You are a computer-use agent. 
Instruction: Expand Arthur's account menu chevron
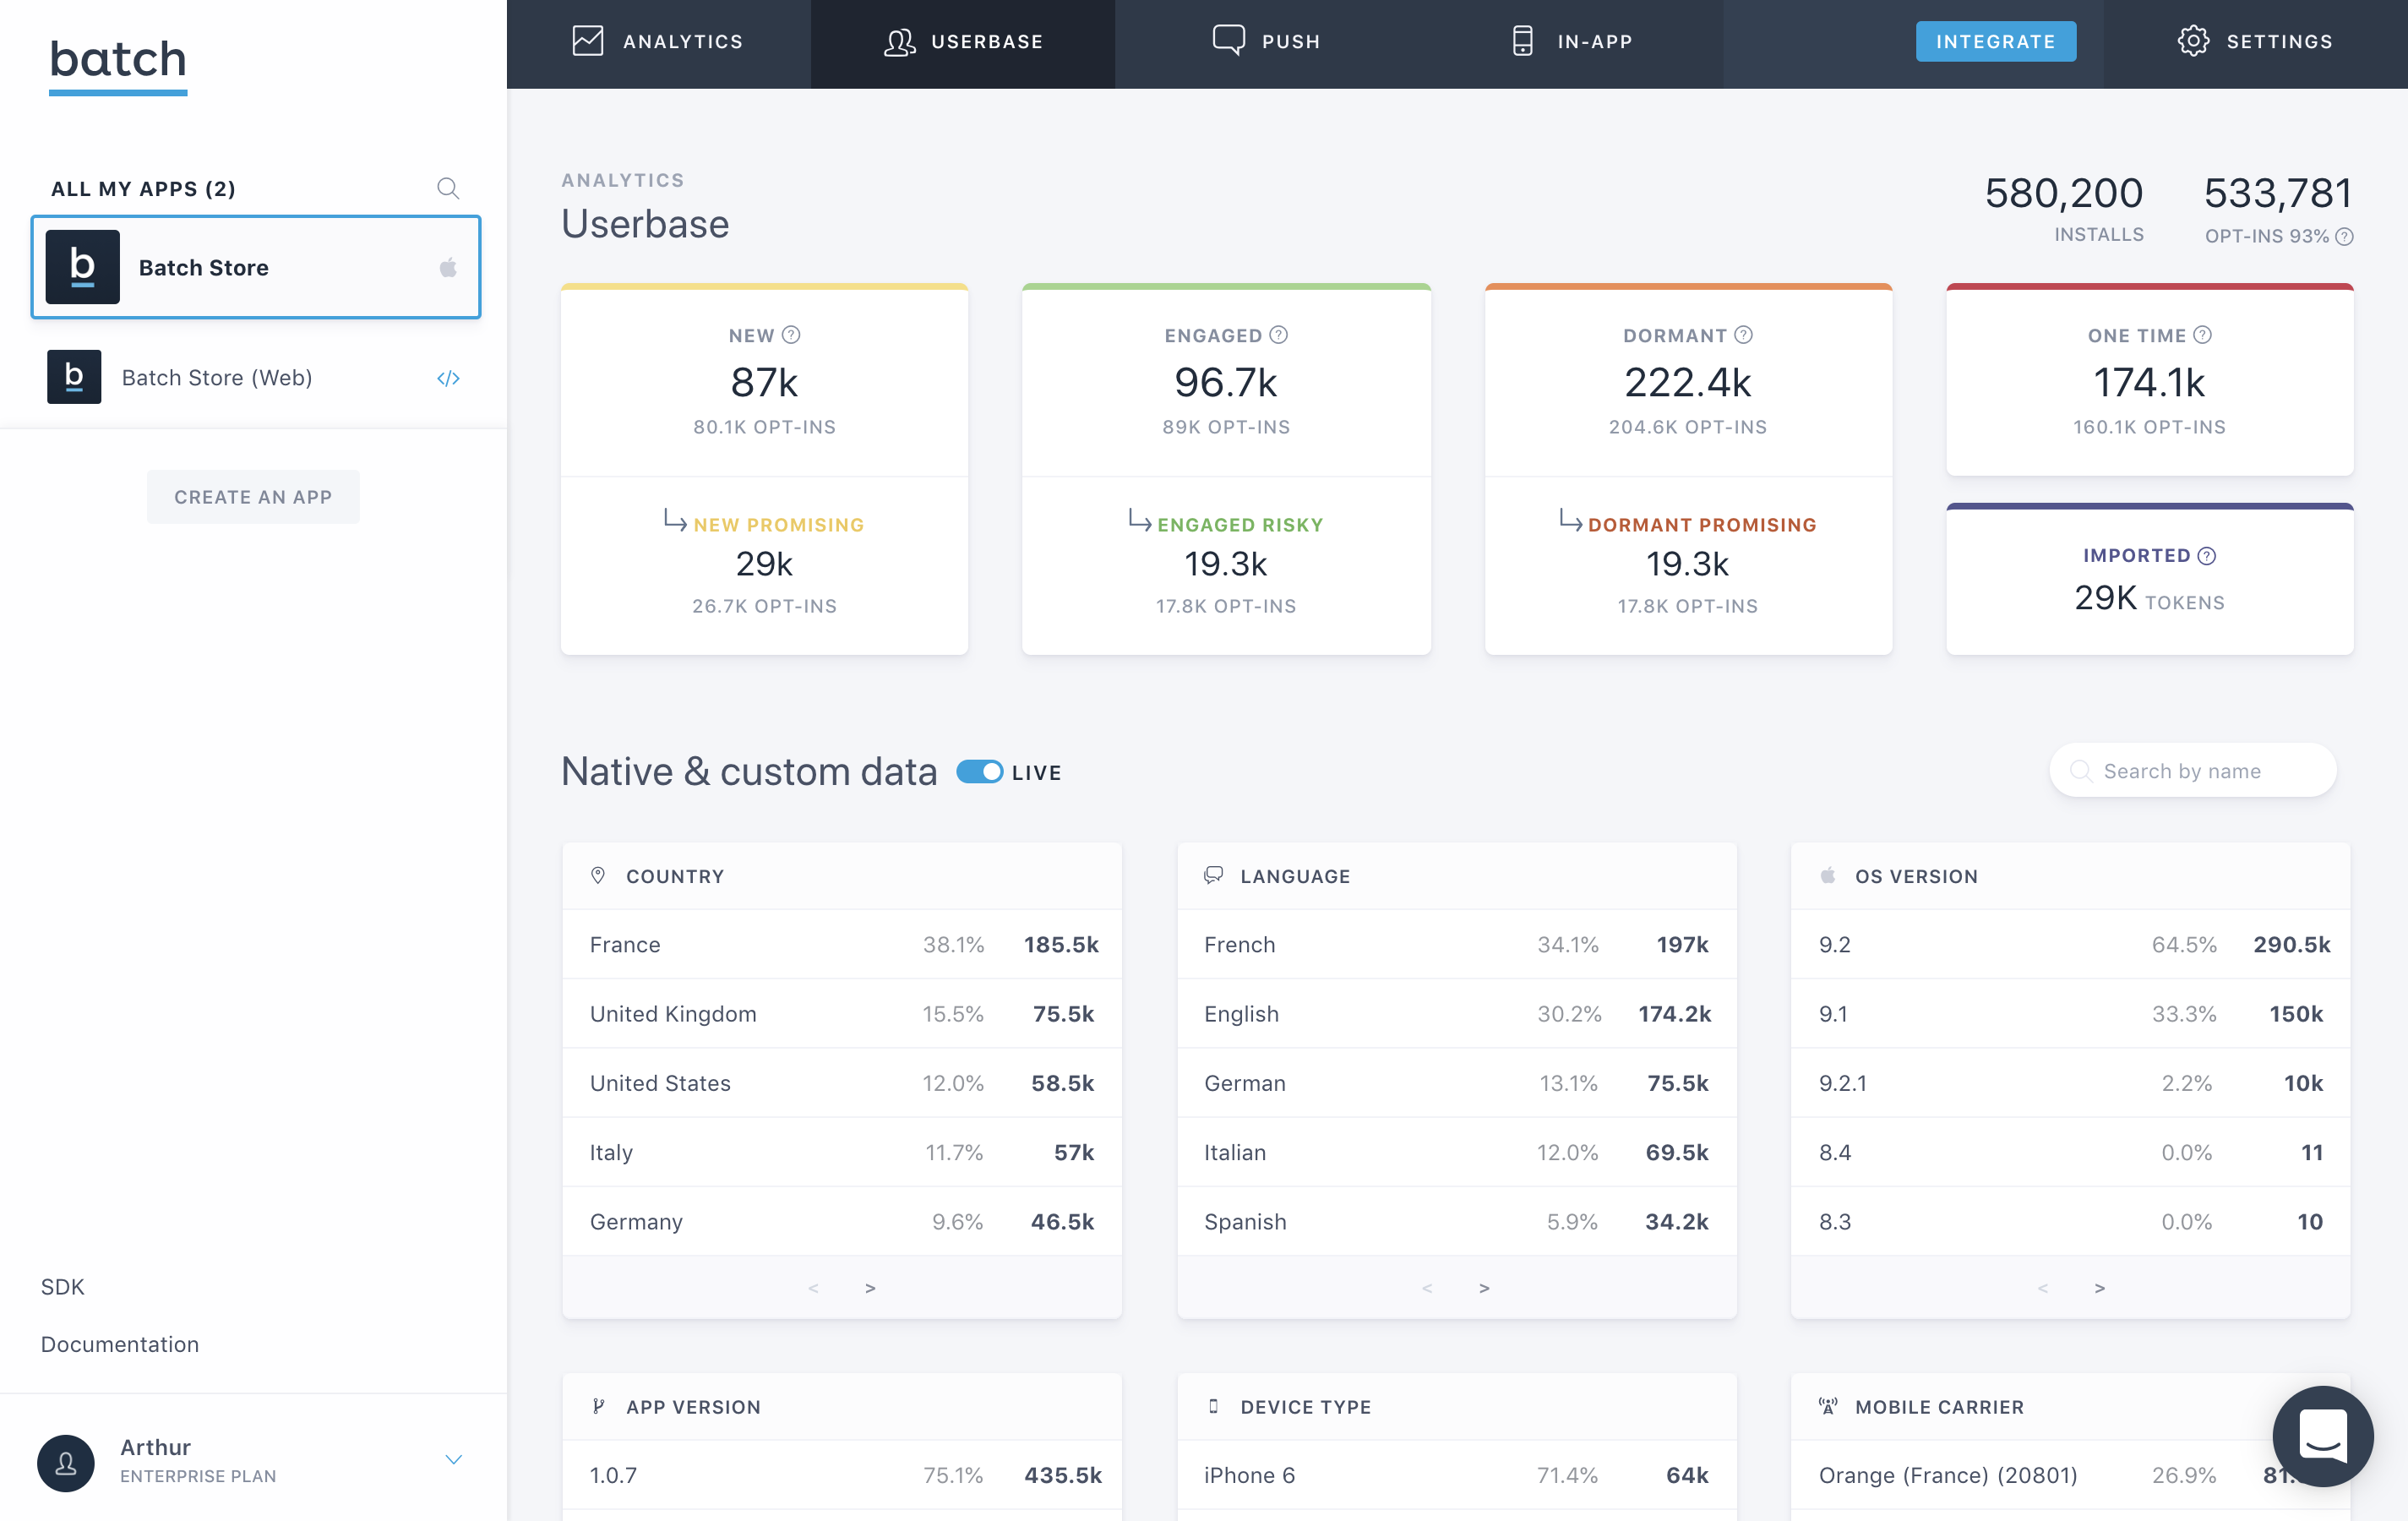(x=453, y=1460)
